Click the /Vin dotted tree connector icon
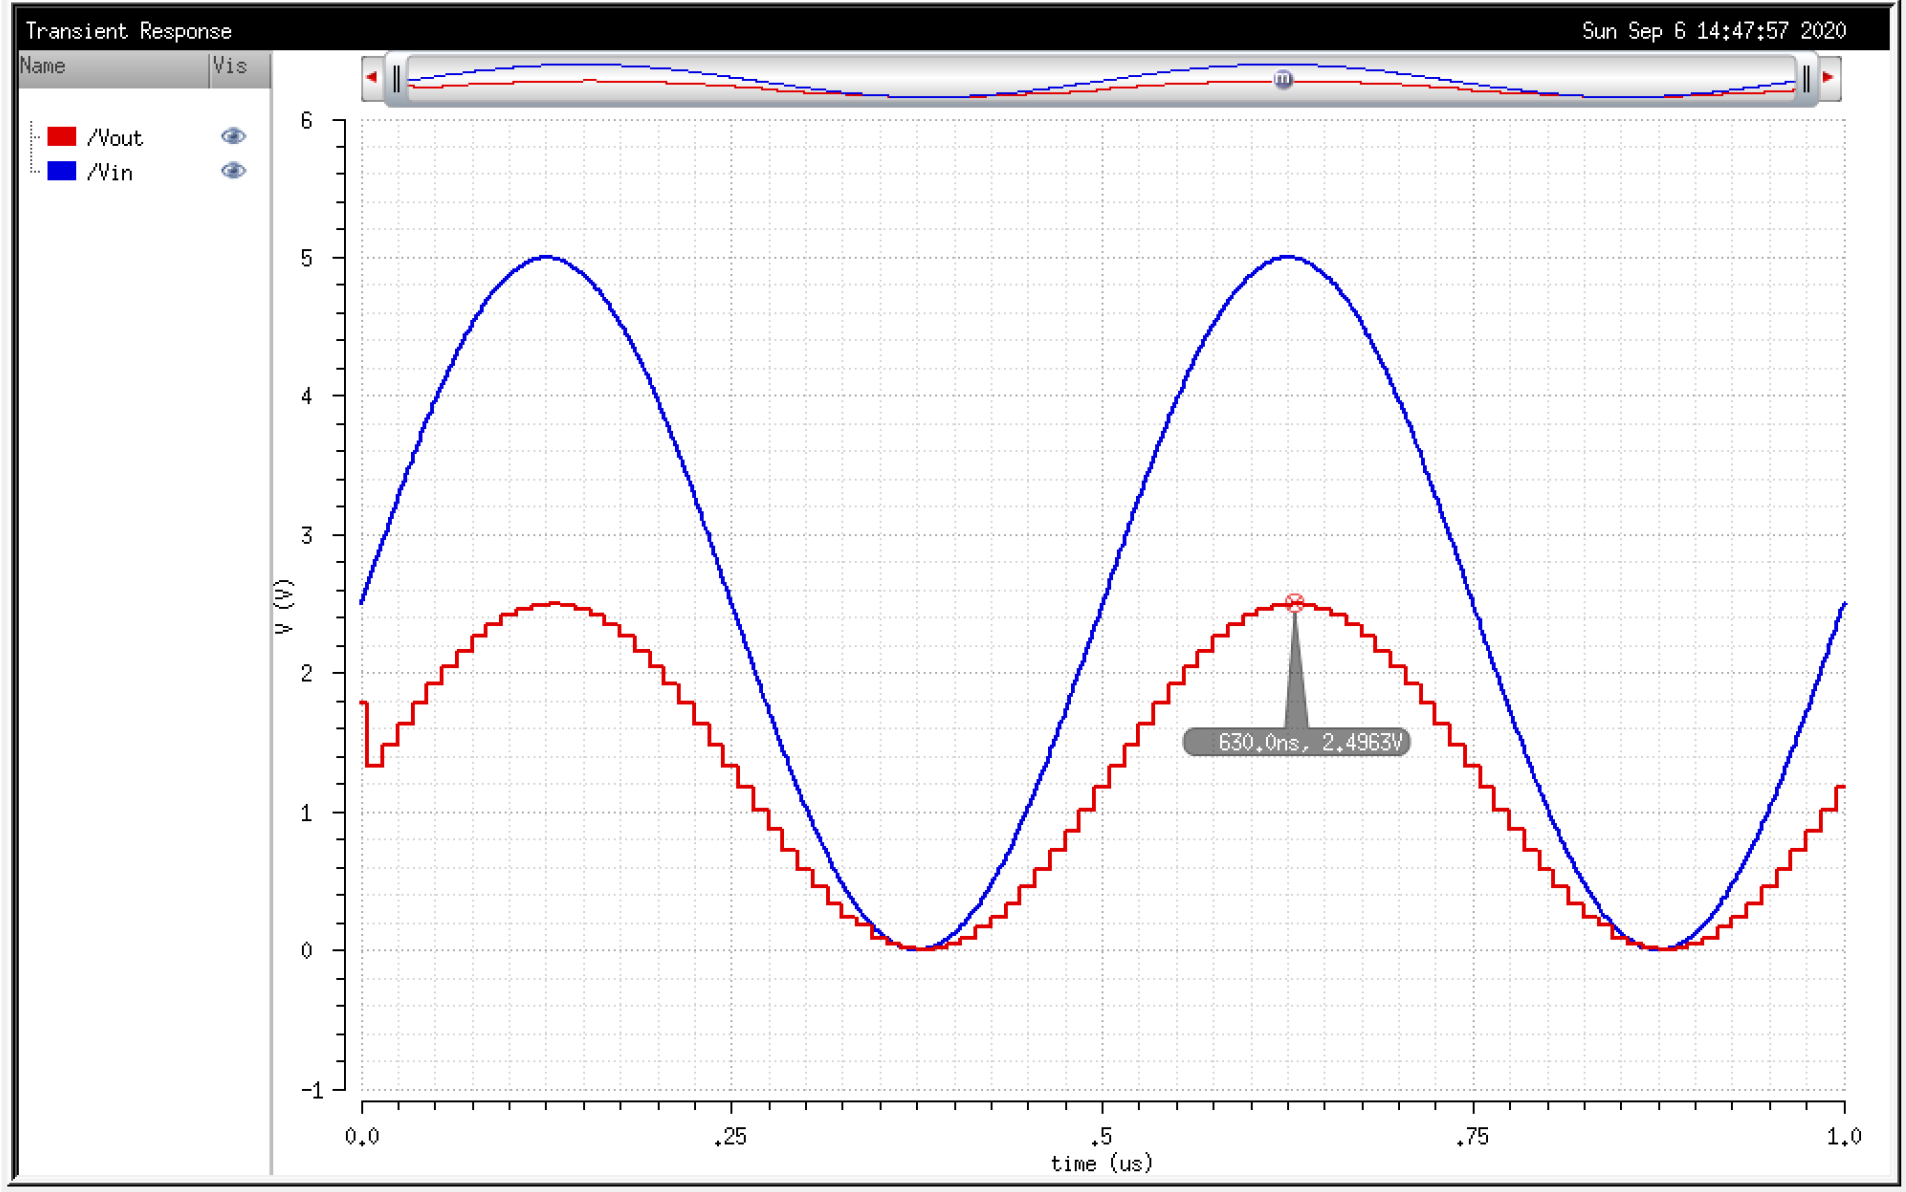The width and height of the screenshot is (1906, 1192). coord(33,171)
